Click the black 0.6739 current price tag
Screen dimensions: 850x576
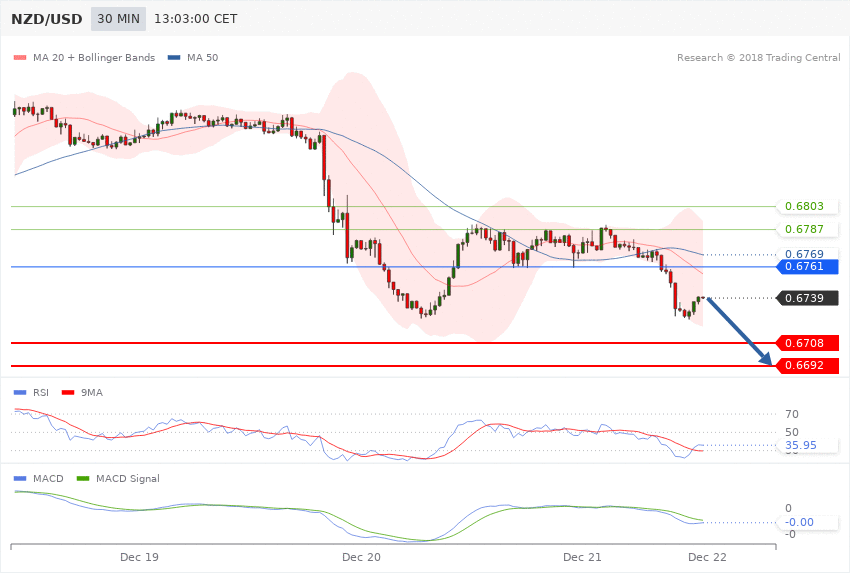(x=808, y=298)
